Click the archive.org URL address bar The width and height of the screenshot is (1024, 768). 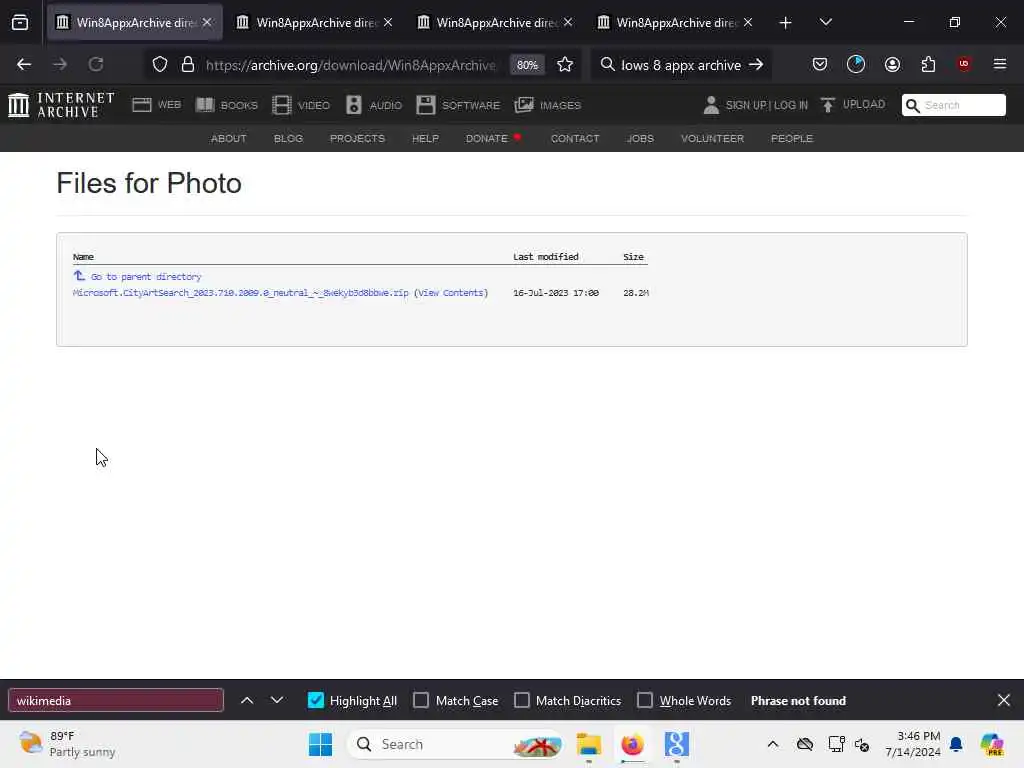(351, 65)
